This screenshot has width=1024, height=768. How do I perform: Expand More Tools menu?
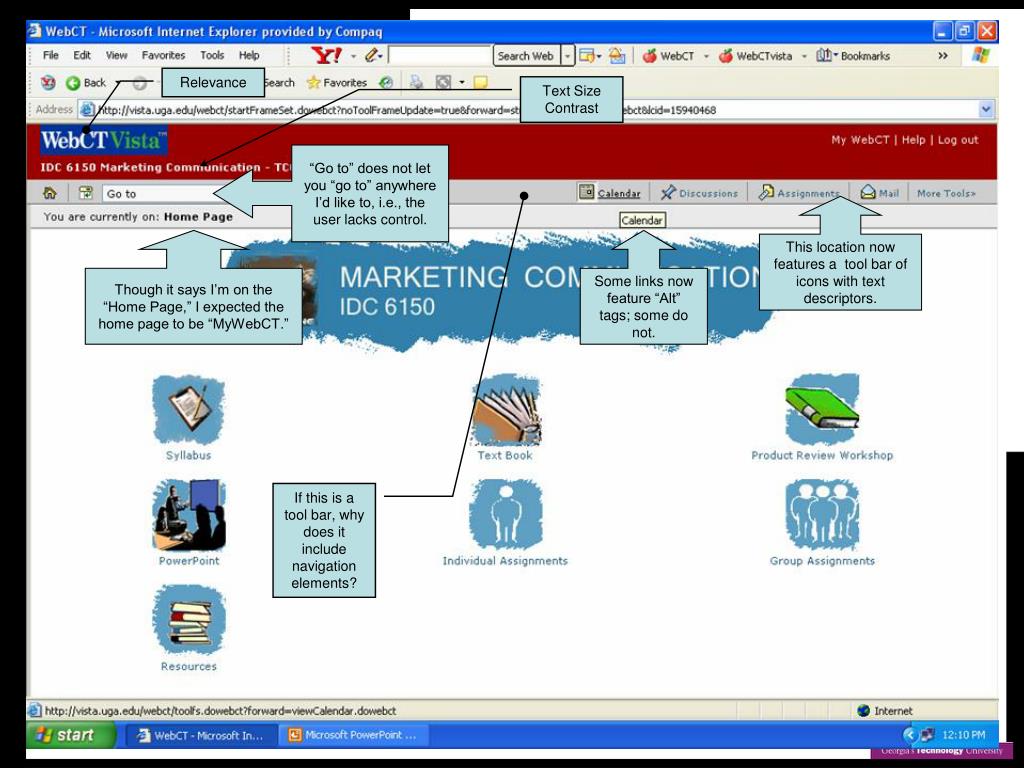pyautogui.click(x=946, y=193)
